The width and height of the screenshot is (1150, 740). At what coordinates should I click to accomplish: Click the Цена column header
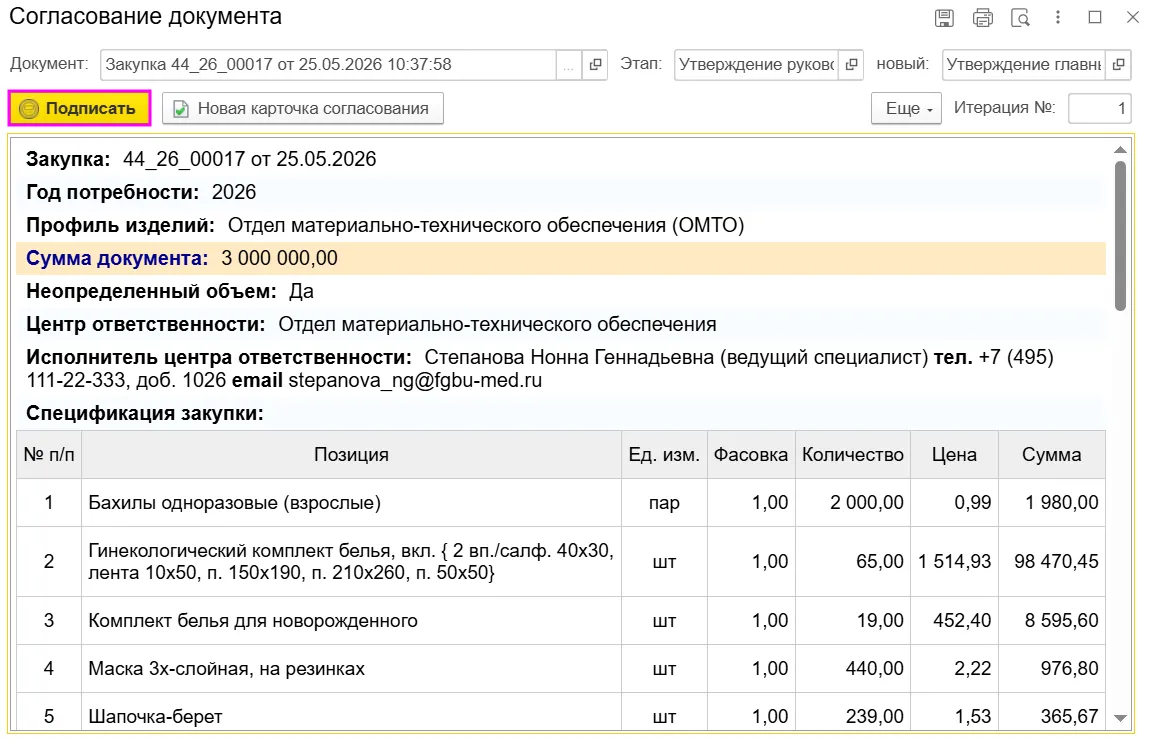(954, 455)
